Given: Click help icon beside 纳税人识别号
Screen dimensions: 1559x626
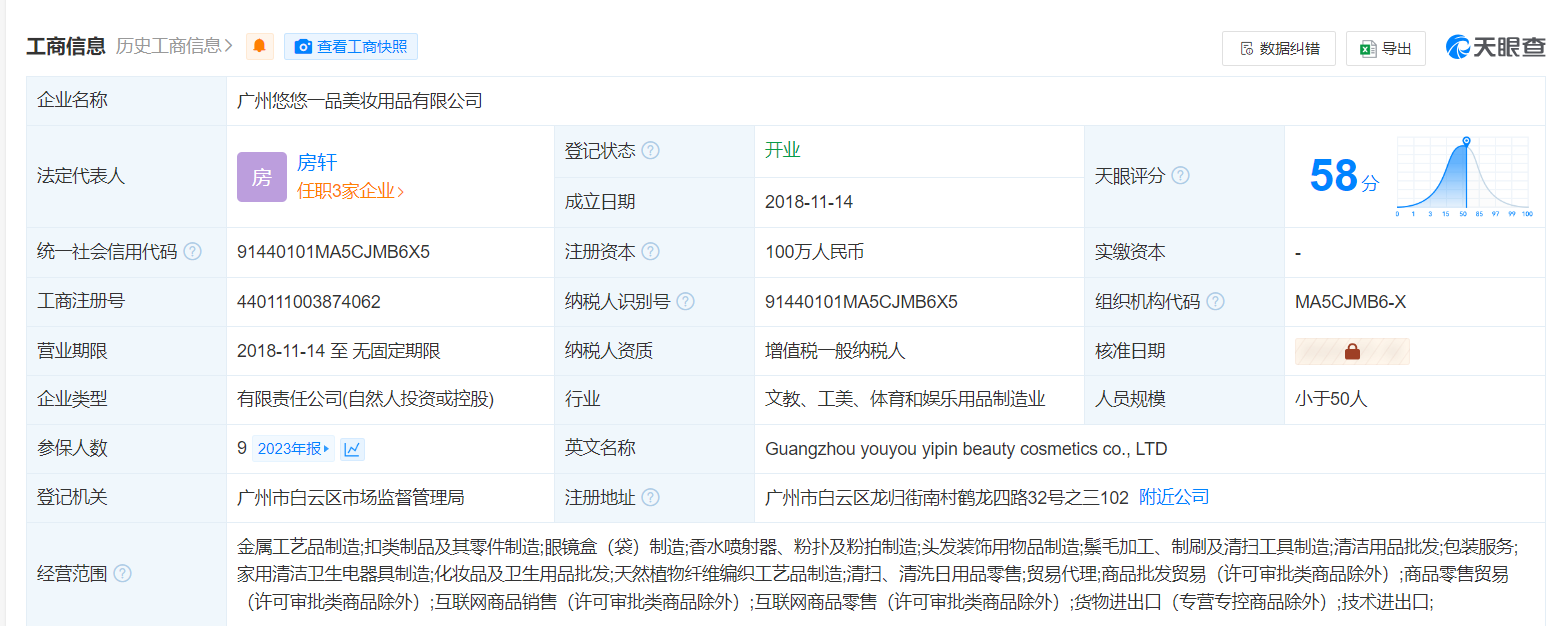Looking at the screenshot, I should pos(685,301).
